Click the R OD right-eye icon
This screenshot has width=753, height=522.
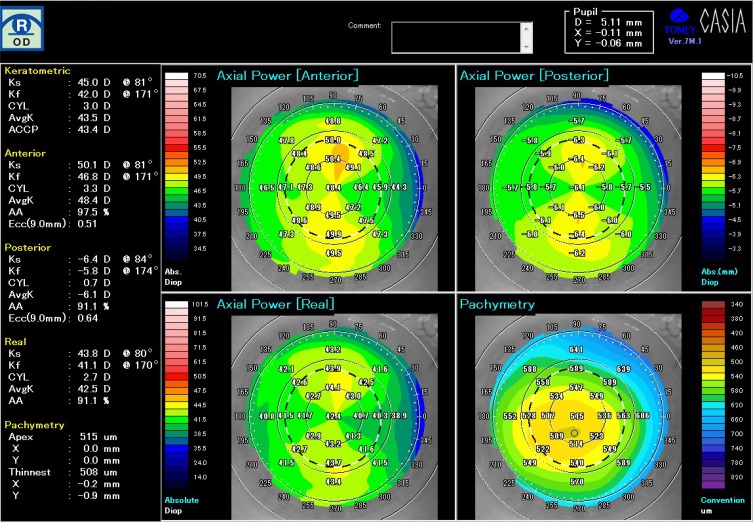pos(22,29)
